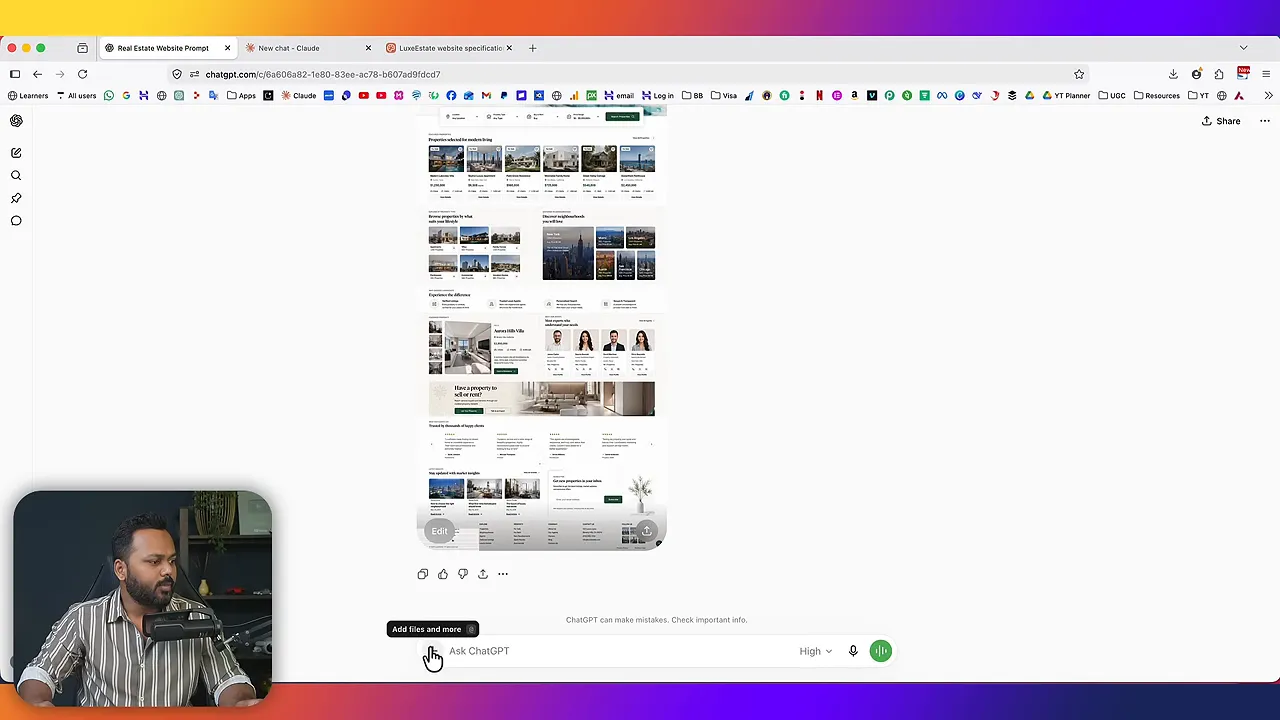1280x720 pixels.
Task: Click the chat bubble sidebar icon
Action: pos(16,221)
